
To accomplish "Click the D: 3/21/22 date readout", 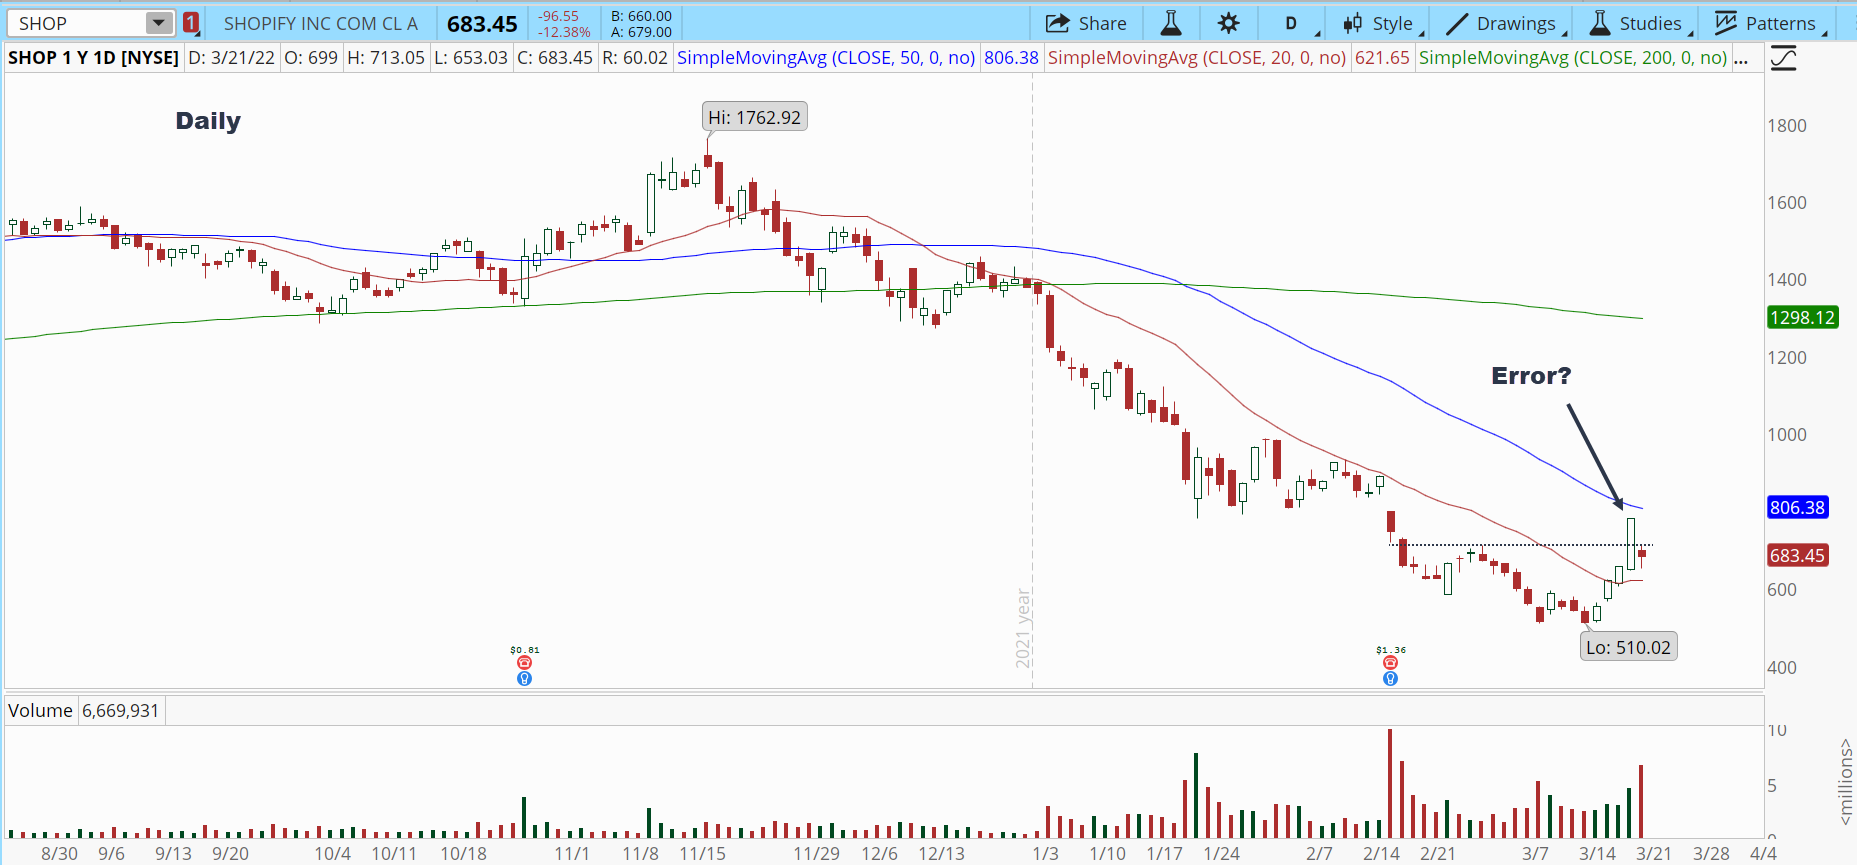I will (231, 58).
